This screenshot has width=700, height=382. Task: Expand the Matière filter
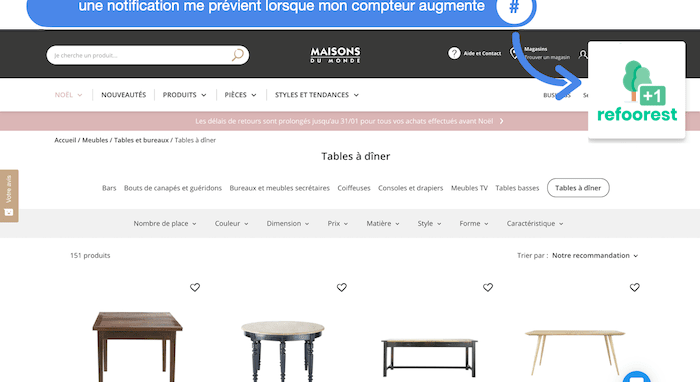point(383,224)
